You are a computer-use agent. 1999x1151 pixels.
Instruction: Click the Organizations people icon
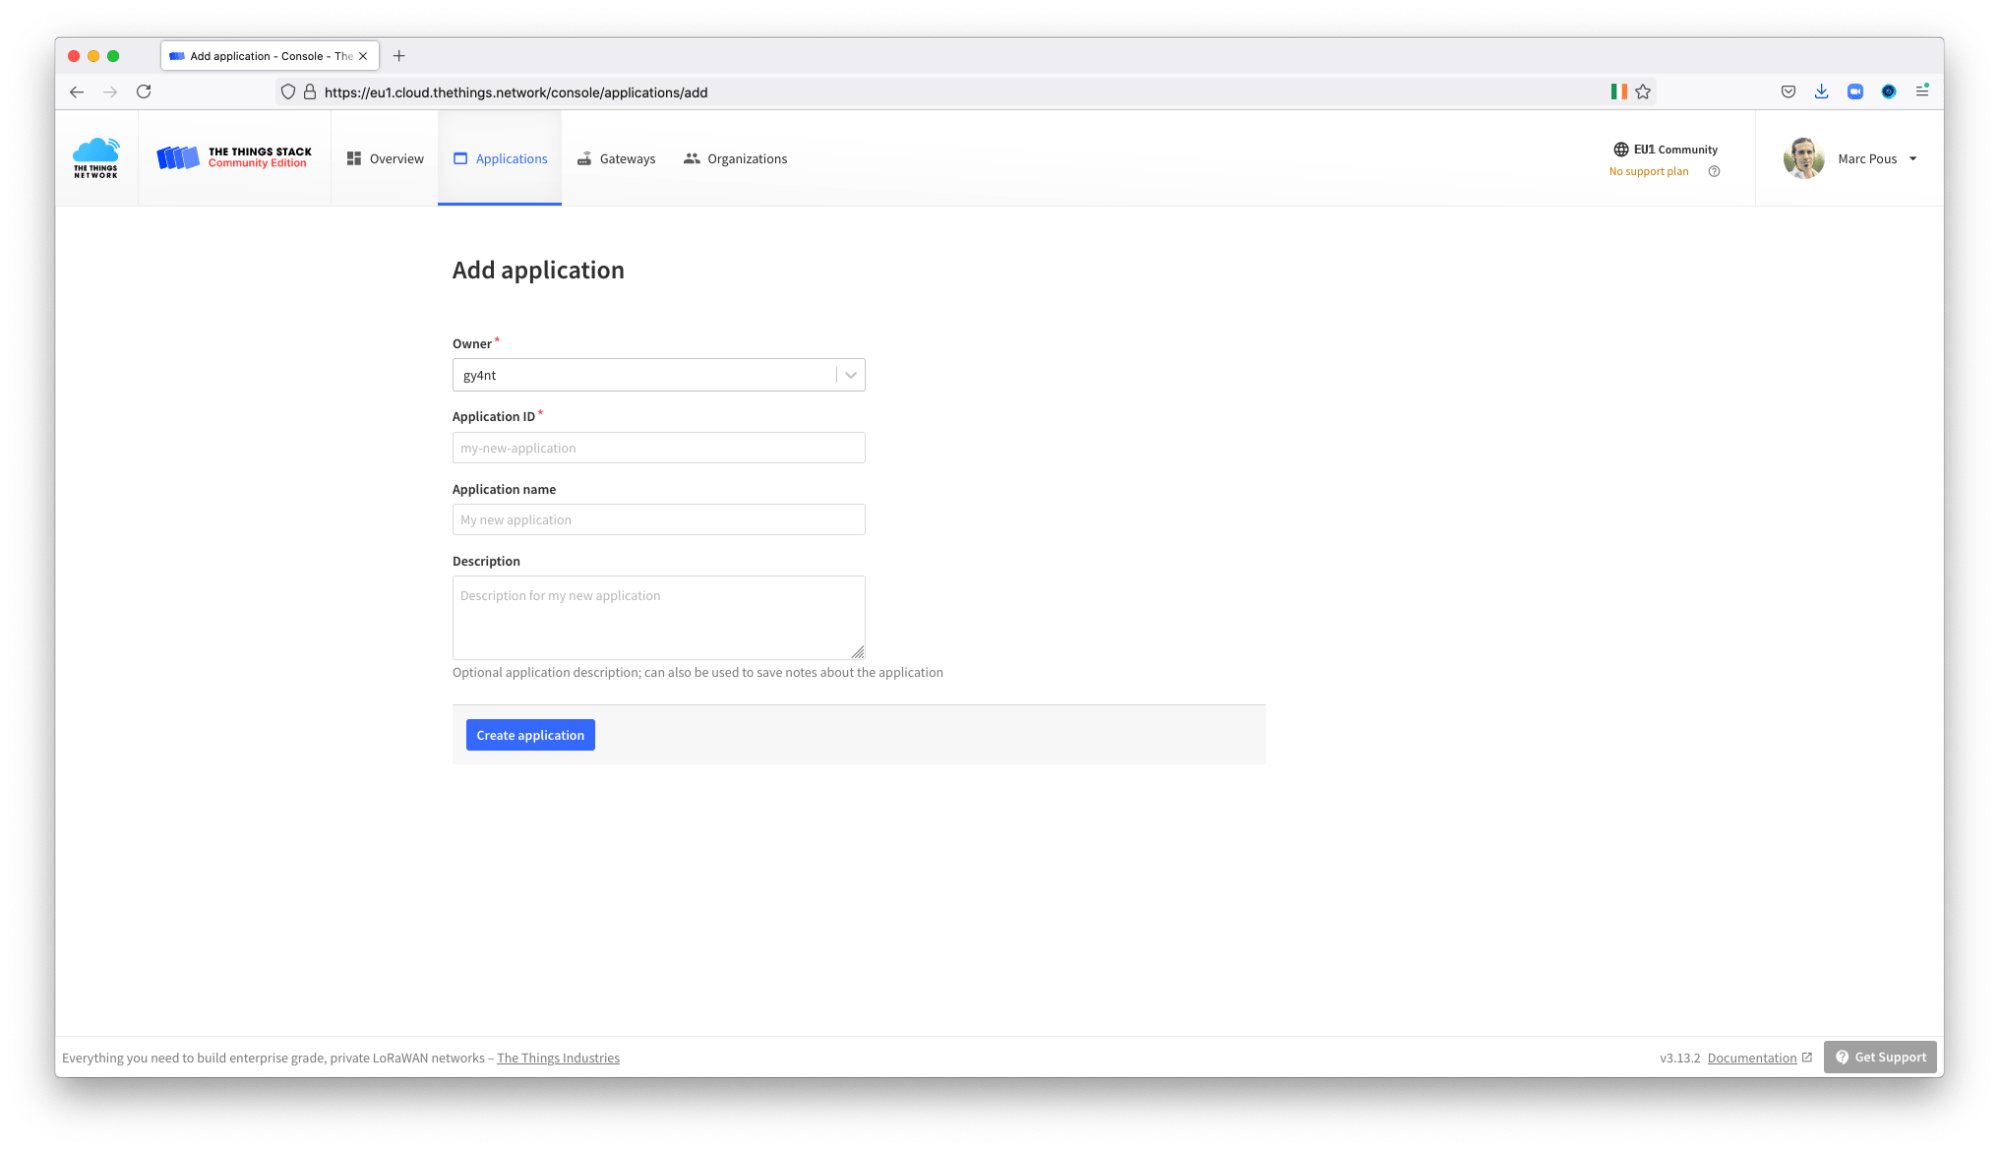pos(691,158)
